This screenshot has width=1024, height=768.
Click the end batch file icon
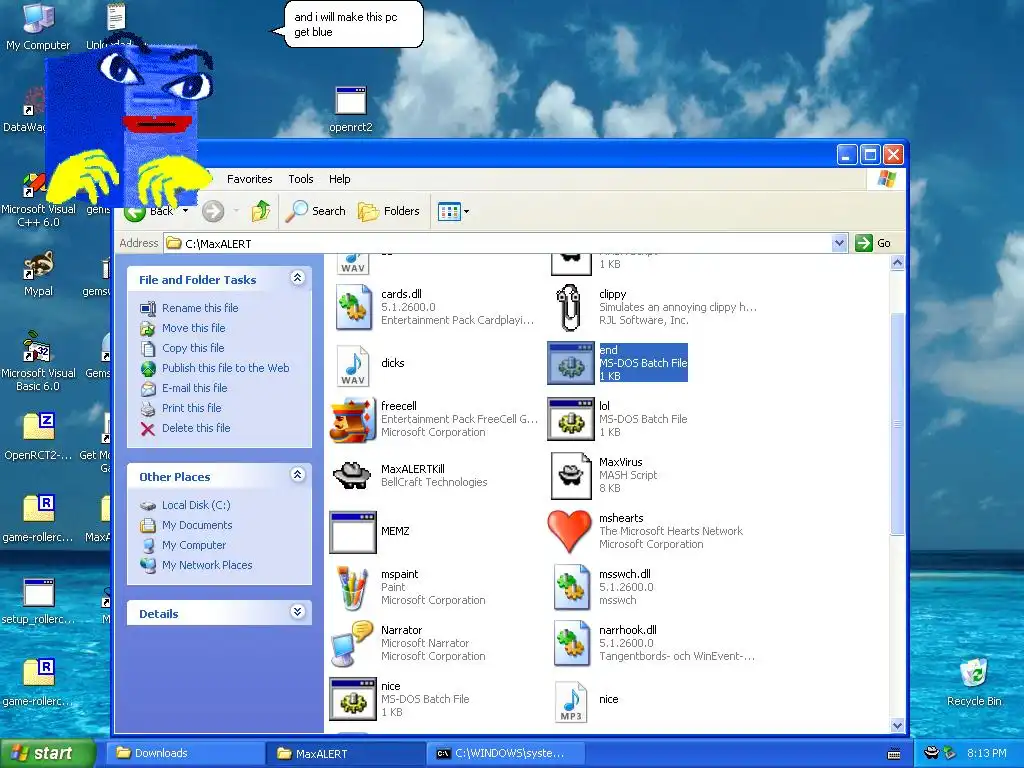coord(571,363)
